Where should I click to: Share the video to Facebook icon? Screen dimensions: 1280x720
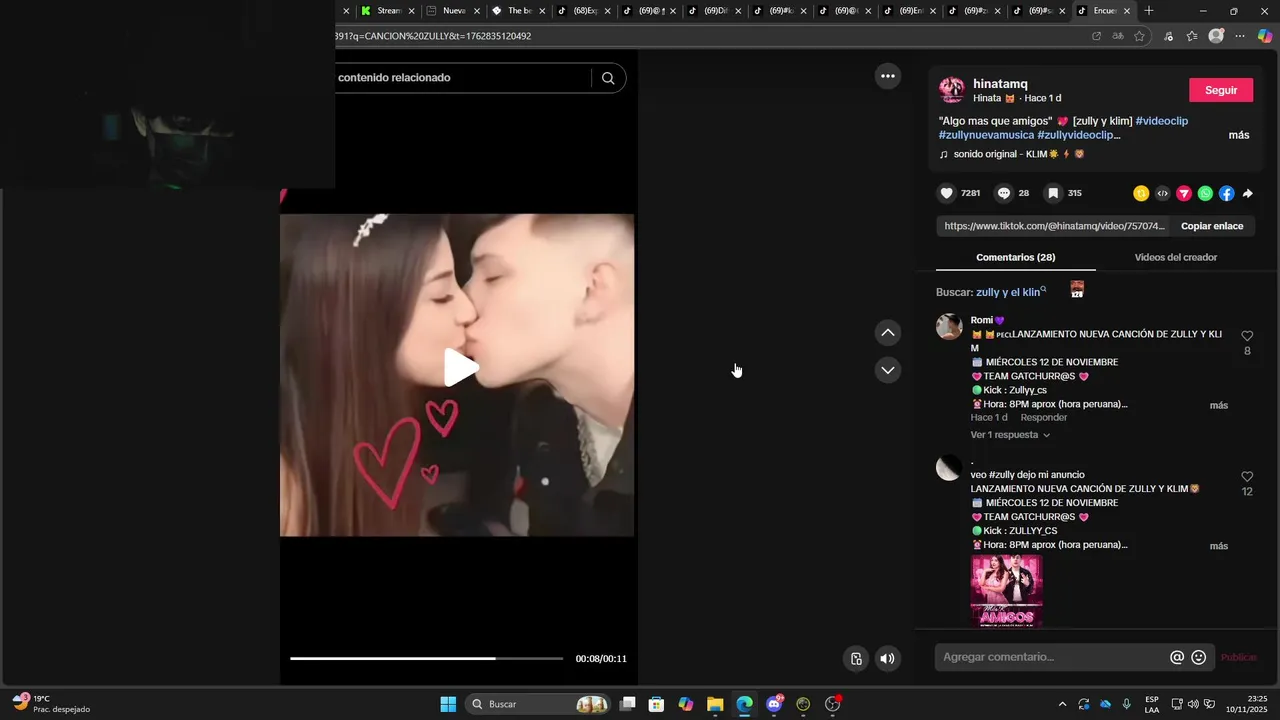1226,194
